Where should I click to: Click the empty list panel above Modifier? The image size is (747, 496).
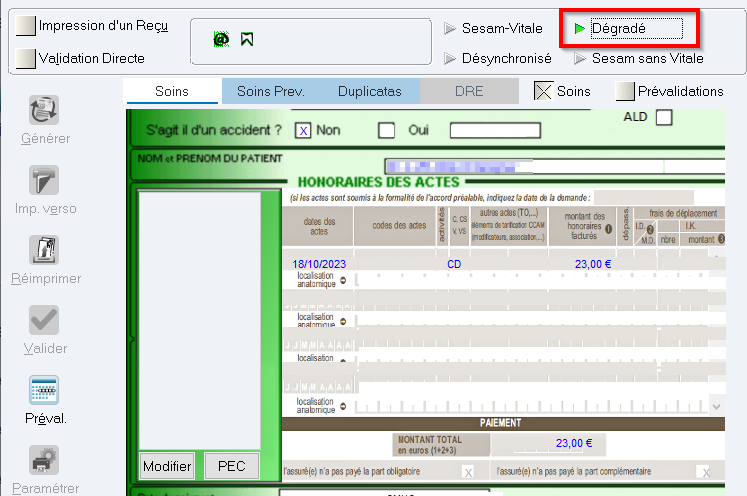(x=200, y=320)
